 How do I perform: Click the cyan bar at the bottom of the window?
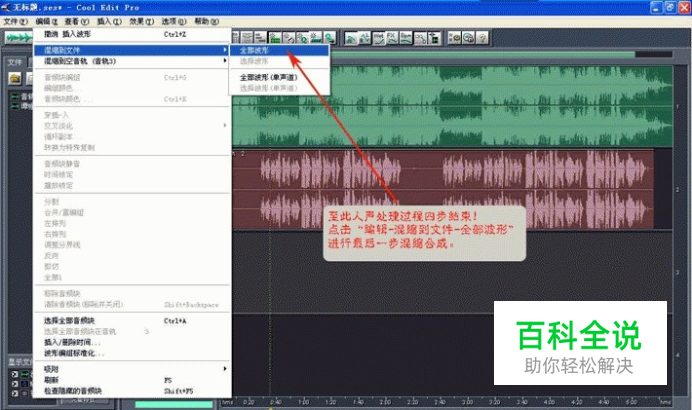point(173,404)
